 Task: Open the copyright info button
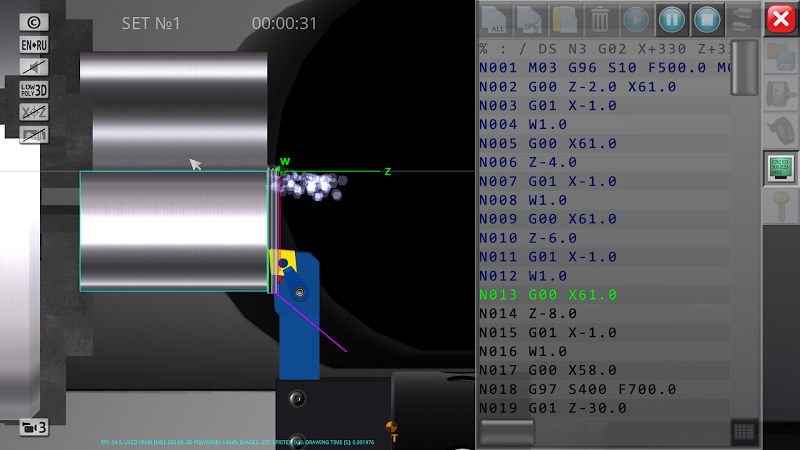tap(34, 22)
